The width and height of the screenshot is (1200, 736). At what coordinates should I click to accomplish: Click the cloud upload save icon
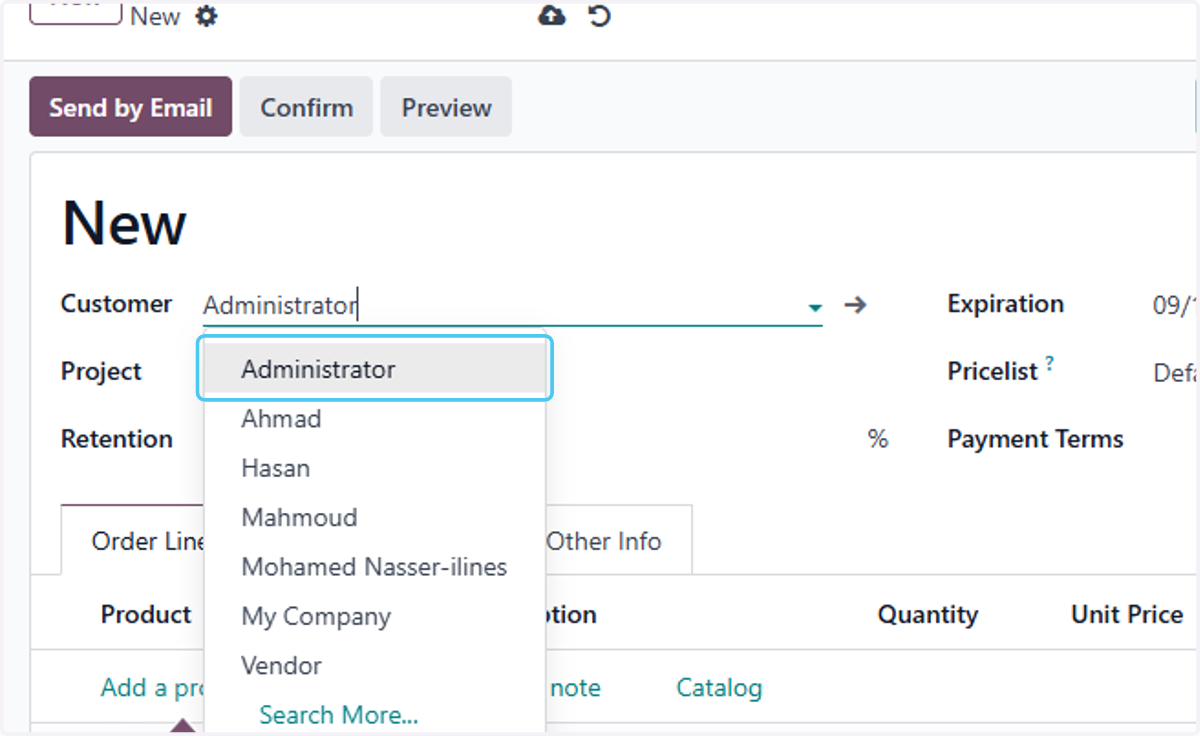click(x=552, y=15)
